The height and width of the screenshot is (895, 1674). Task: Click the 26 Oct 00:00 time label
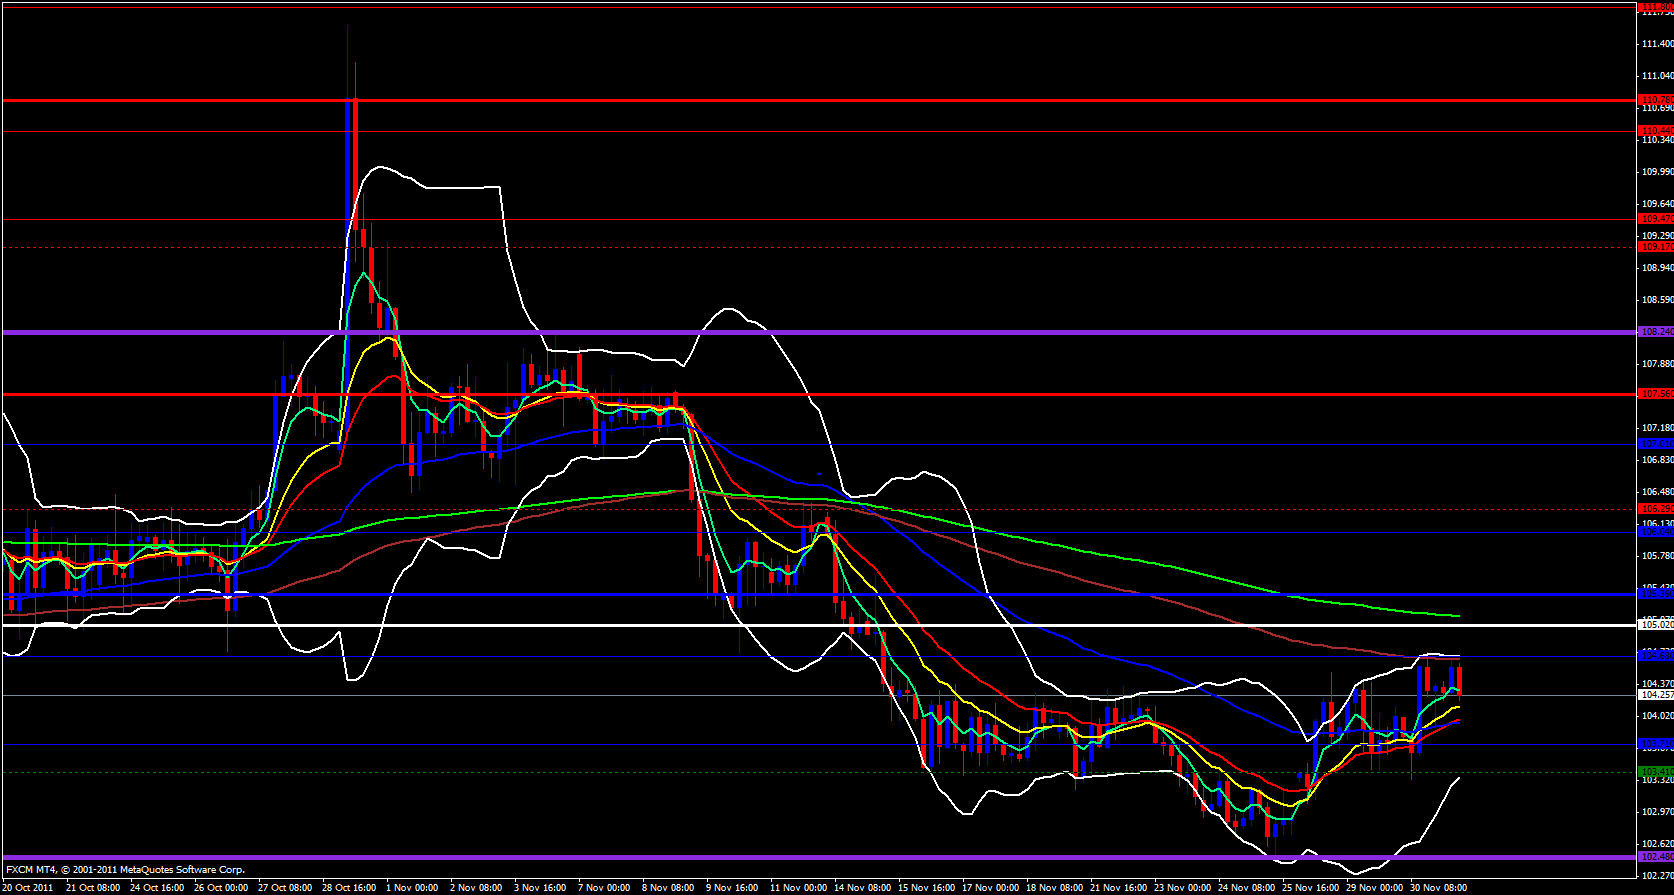(221, 888)
